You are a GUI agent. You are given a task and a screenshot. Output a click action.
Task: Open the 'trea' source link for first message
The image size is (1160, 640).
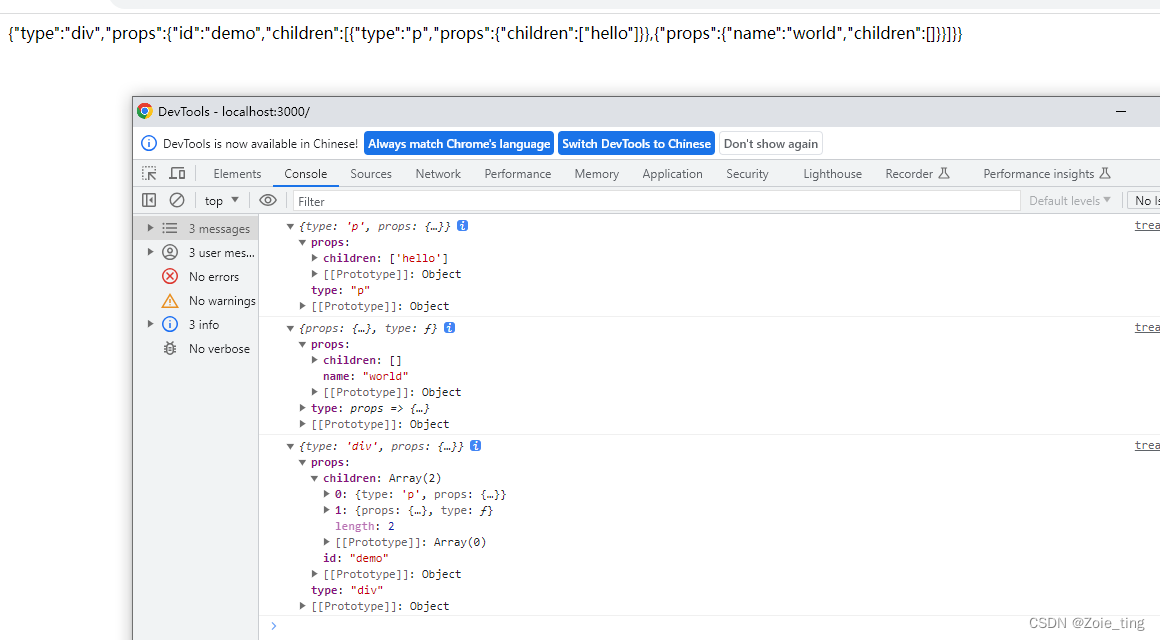[1146, 225]
